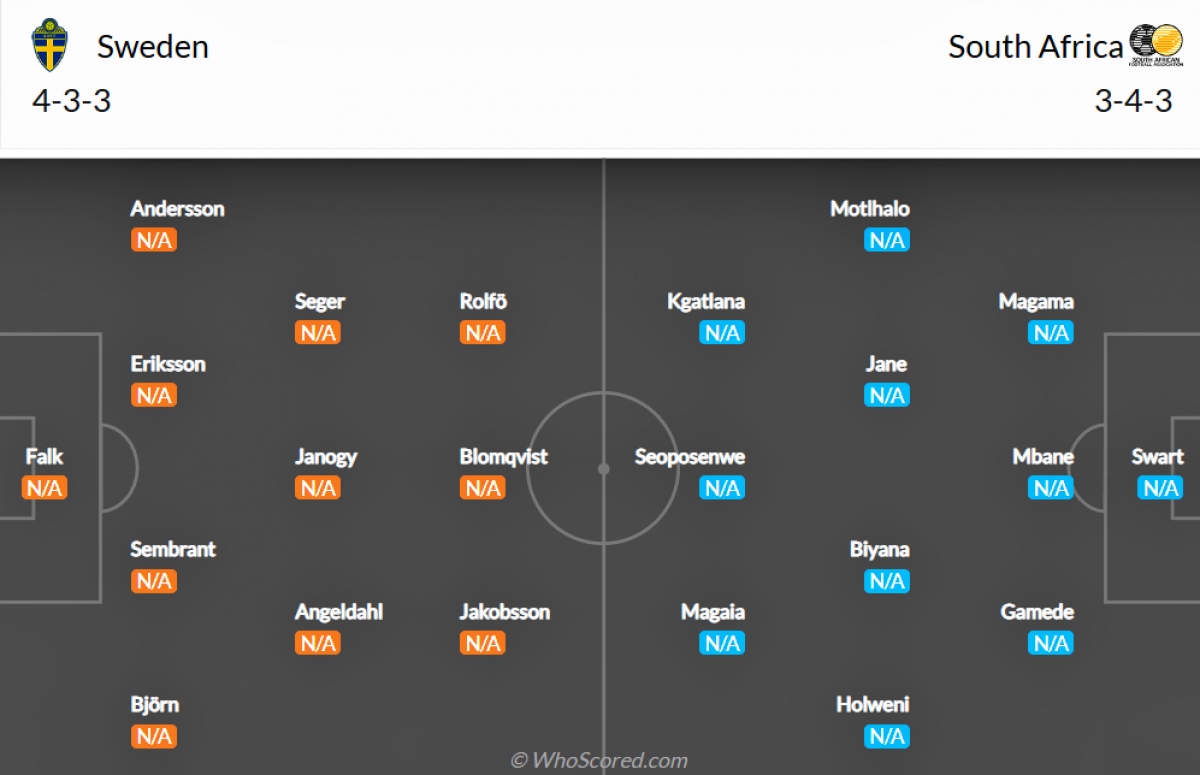Click Swart's blue N/A rating badge
The height and width of the screenshot is (775, 1200).
[x=1160, y=488]
